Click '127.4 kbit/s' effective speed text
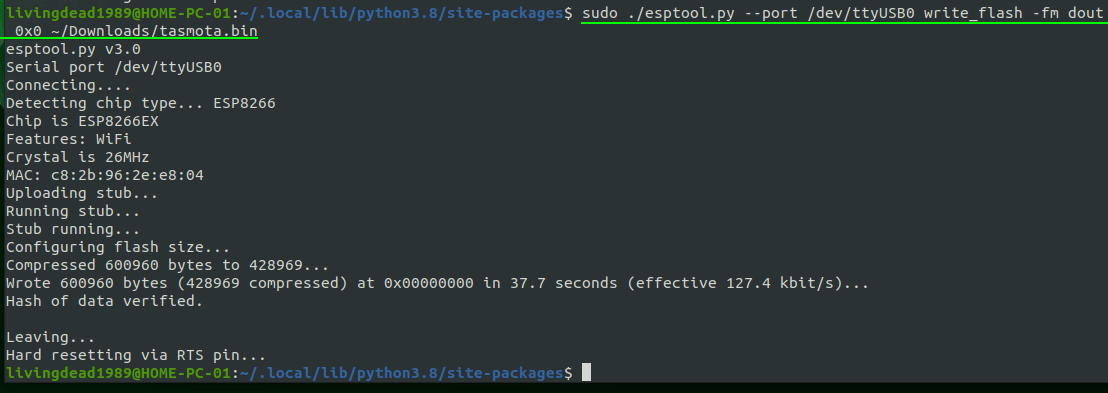This screenshot has width=1108, height=393. point(781,283)
